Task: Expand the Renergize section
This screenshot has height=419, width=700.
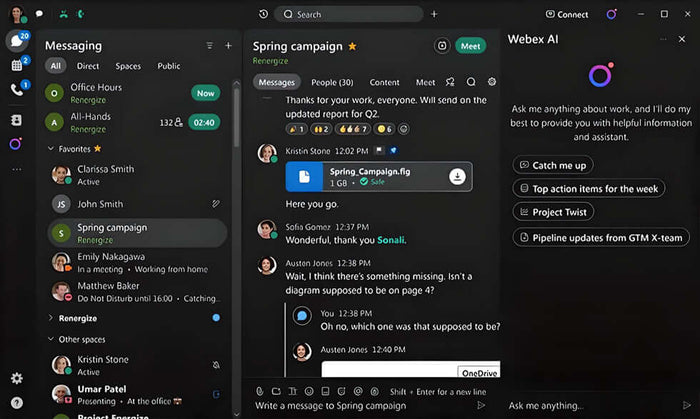Action: tap(51, 317)
